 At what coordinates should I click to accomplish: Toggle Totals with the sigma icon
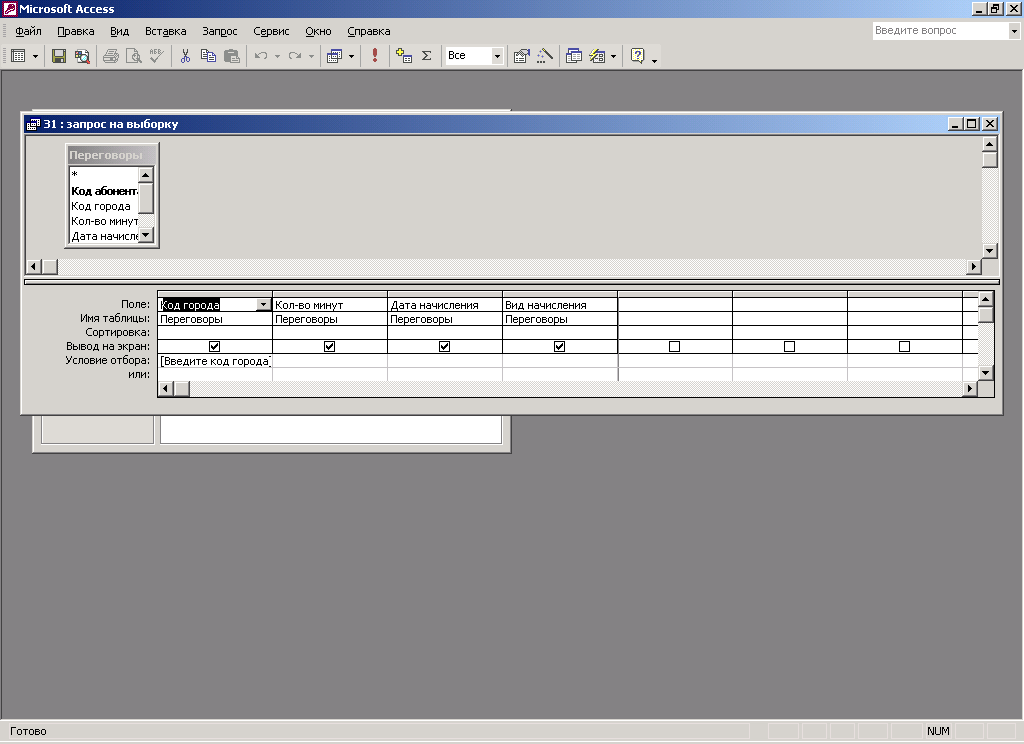click(426, 56)
